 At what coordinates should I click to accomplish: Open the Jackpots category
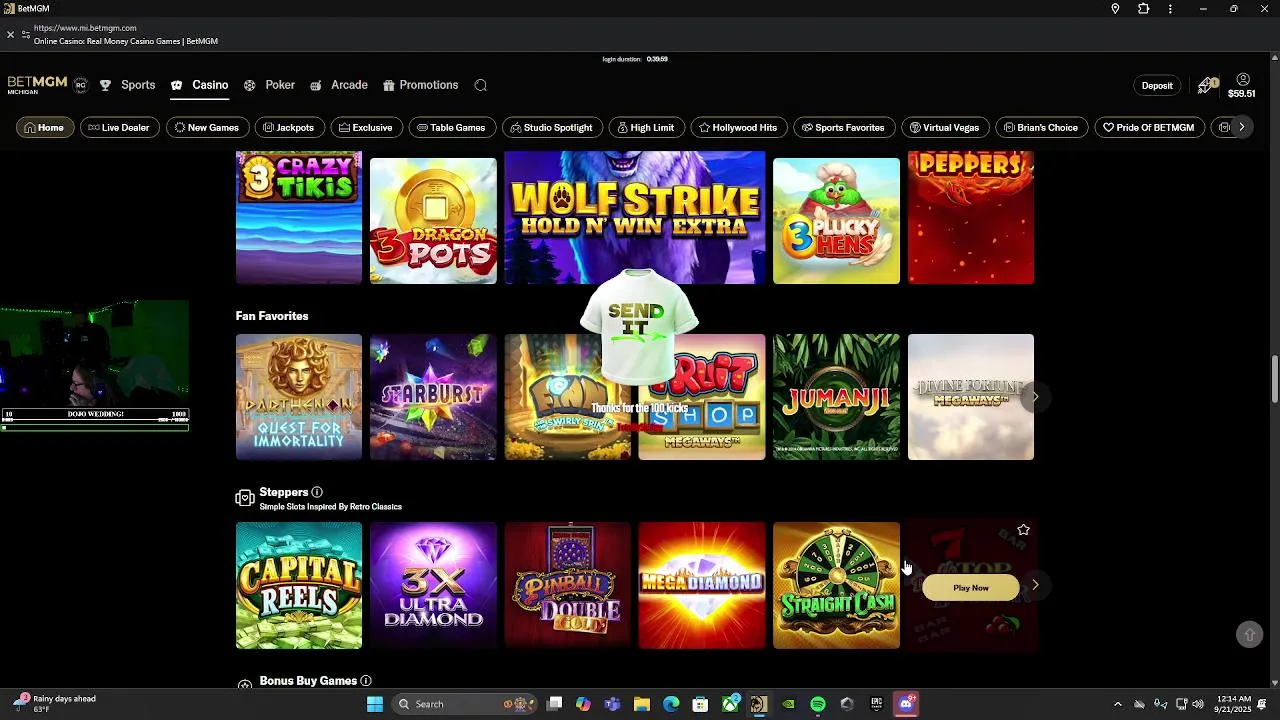289,128
